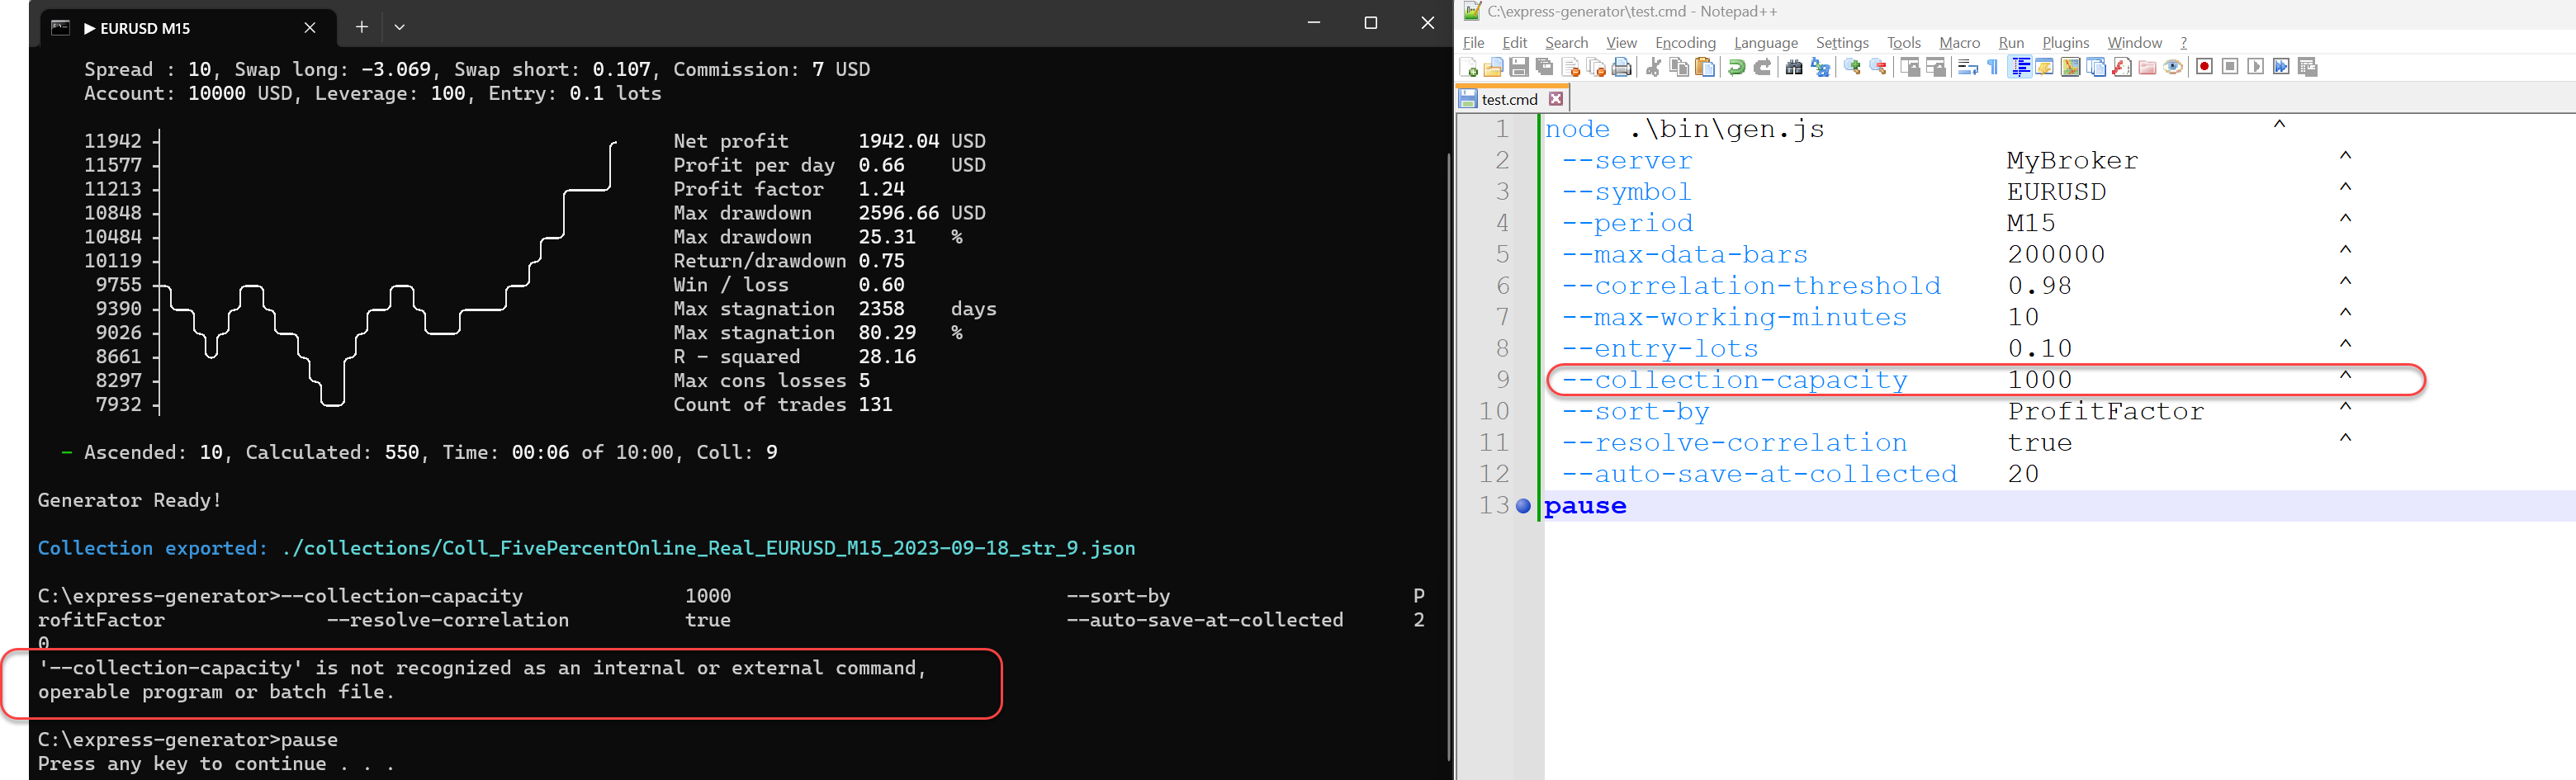Close current document via toolbar icon
Image resolution: width=2576 pixels, height=780 pixels.
pyautogui.click(x=1571, y=67)
